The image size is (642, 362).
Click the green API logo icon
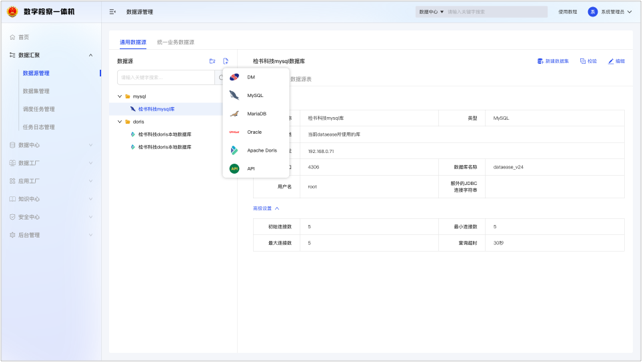pos(234,169)
